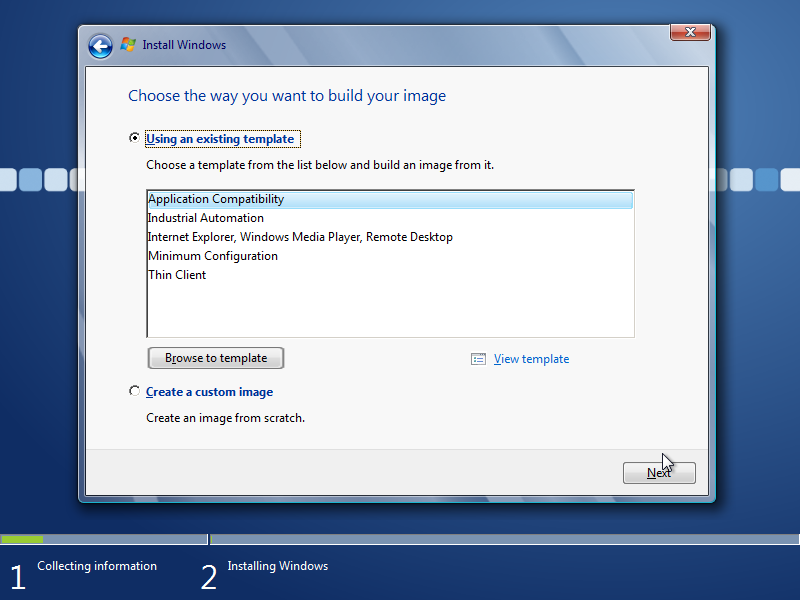The height and width of the screenshot is (600, 800).
Task: Close the Install Windows dialog
Action: (690, 32)
